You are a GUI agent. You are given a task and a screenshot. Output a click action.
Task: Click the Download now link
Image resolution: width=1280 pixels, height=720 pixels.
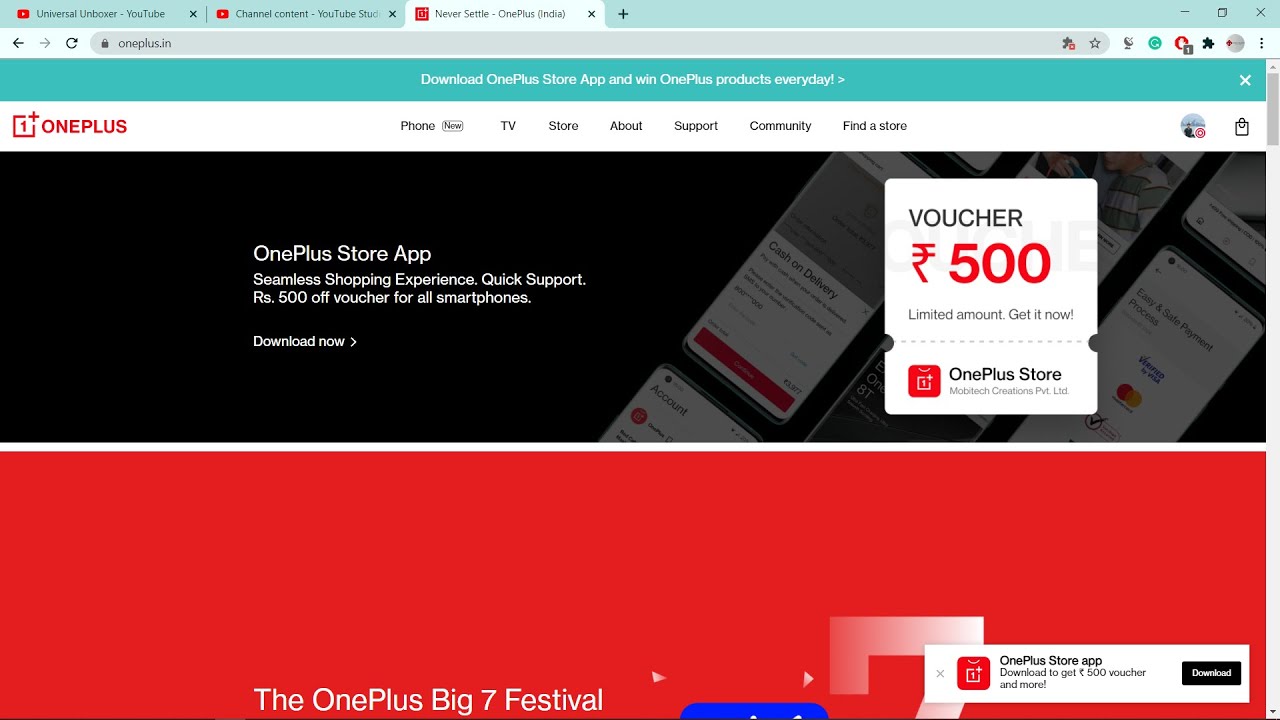(305, 341)
